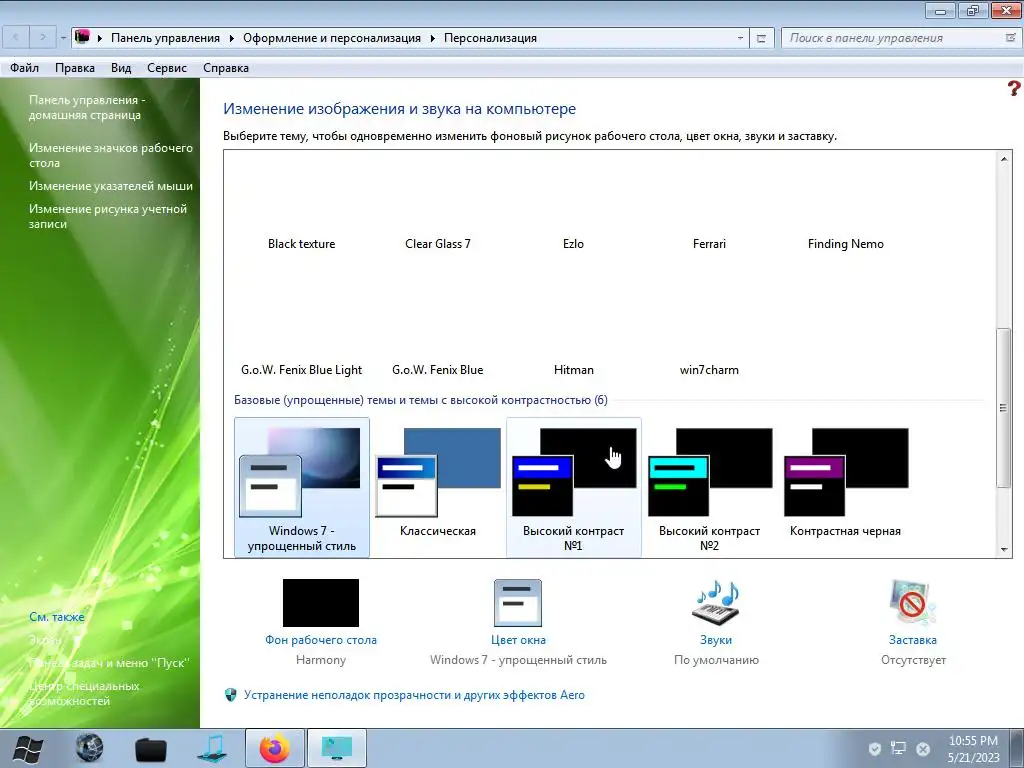Open Устранение неполадок прозрачности Aero link
This screenshot has height=768, width=1024.
click(x=414, y=695)
